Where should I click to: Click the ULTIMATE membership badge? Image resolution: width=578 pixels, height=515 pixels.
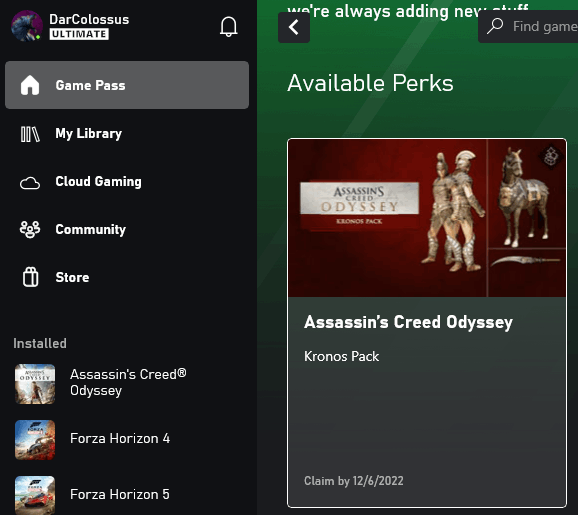79,34
